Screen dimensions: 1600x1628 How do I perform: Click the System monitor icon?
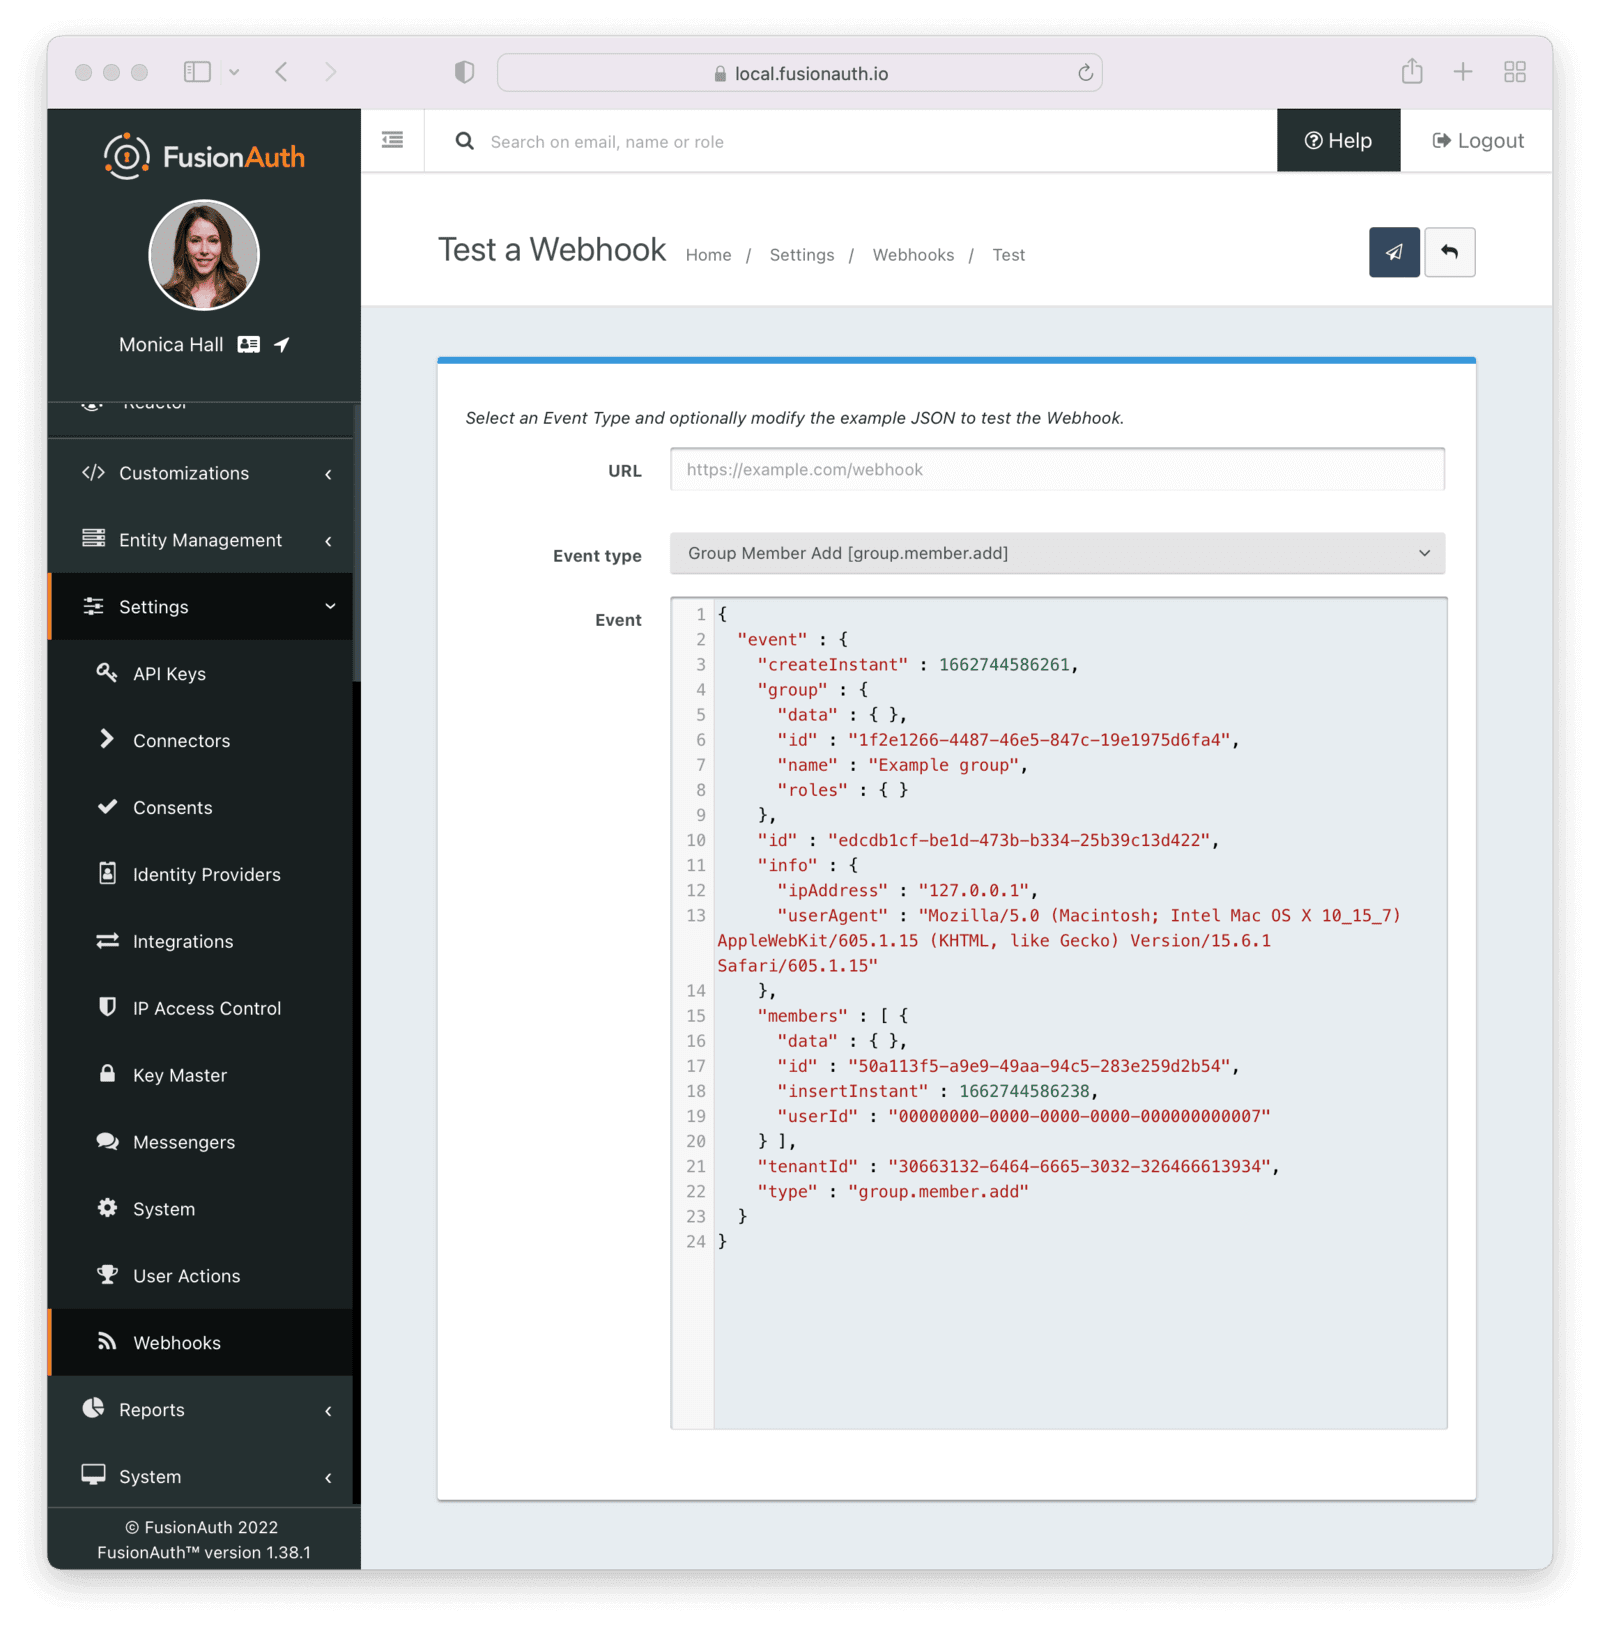point(93,1475)
